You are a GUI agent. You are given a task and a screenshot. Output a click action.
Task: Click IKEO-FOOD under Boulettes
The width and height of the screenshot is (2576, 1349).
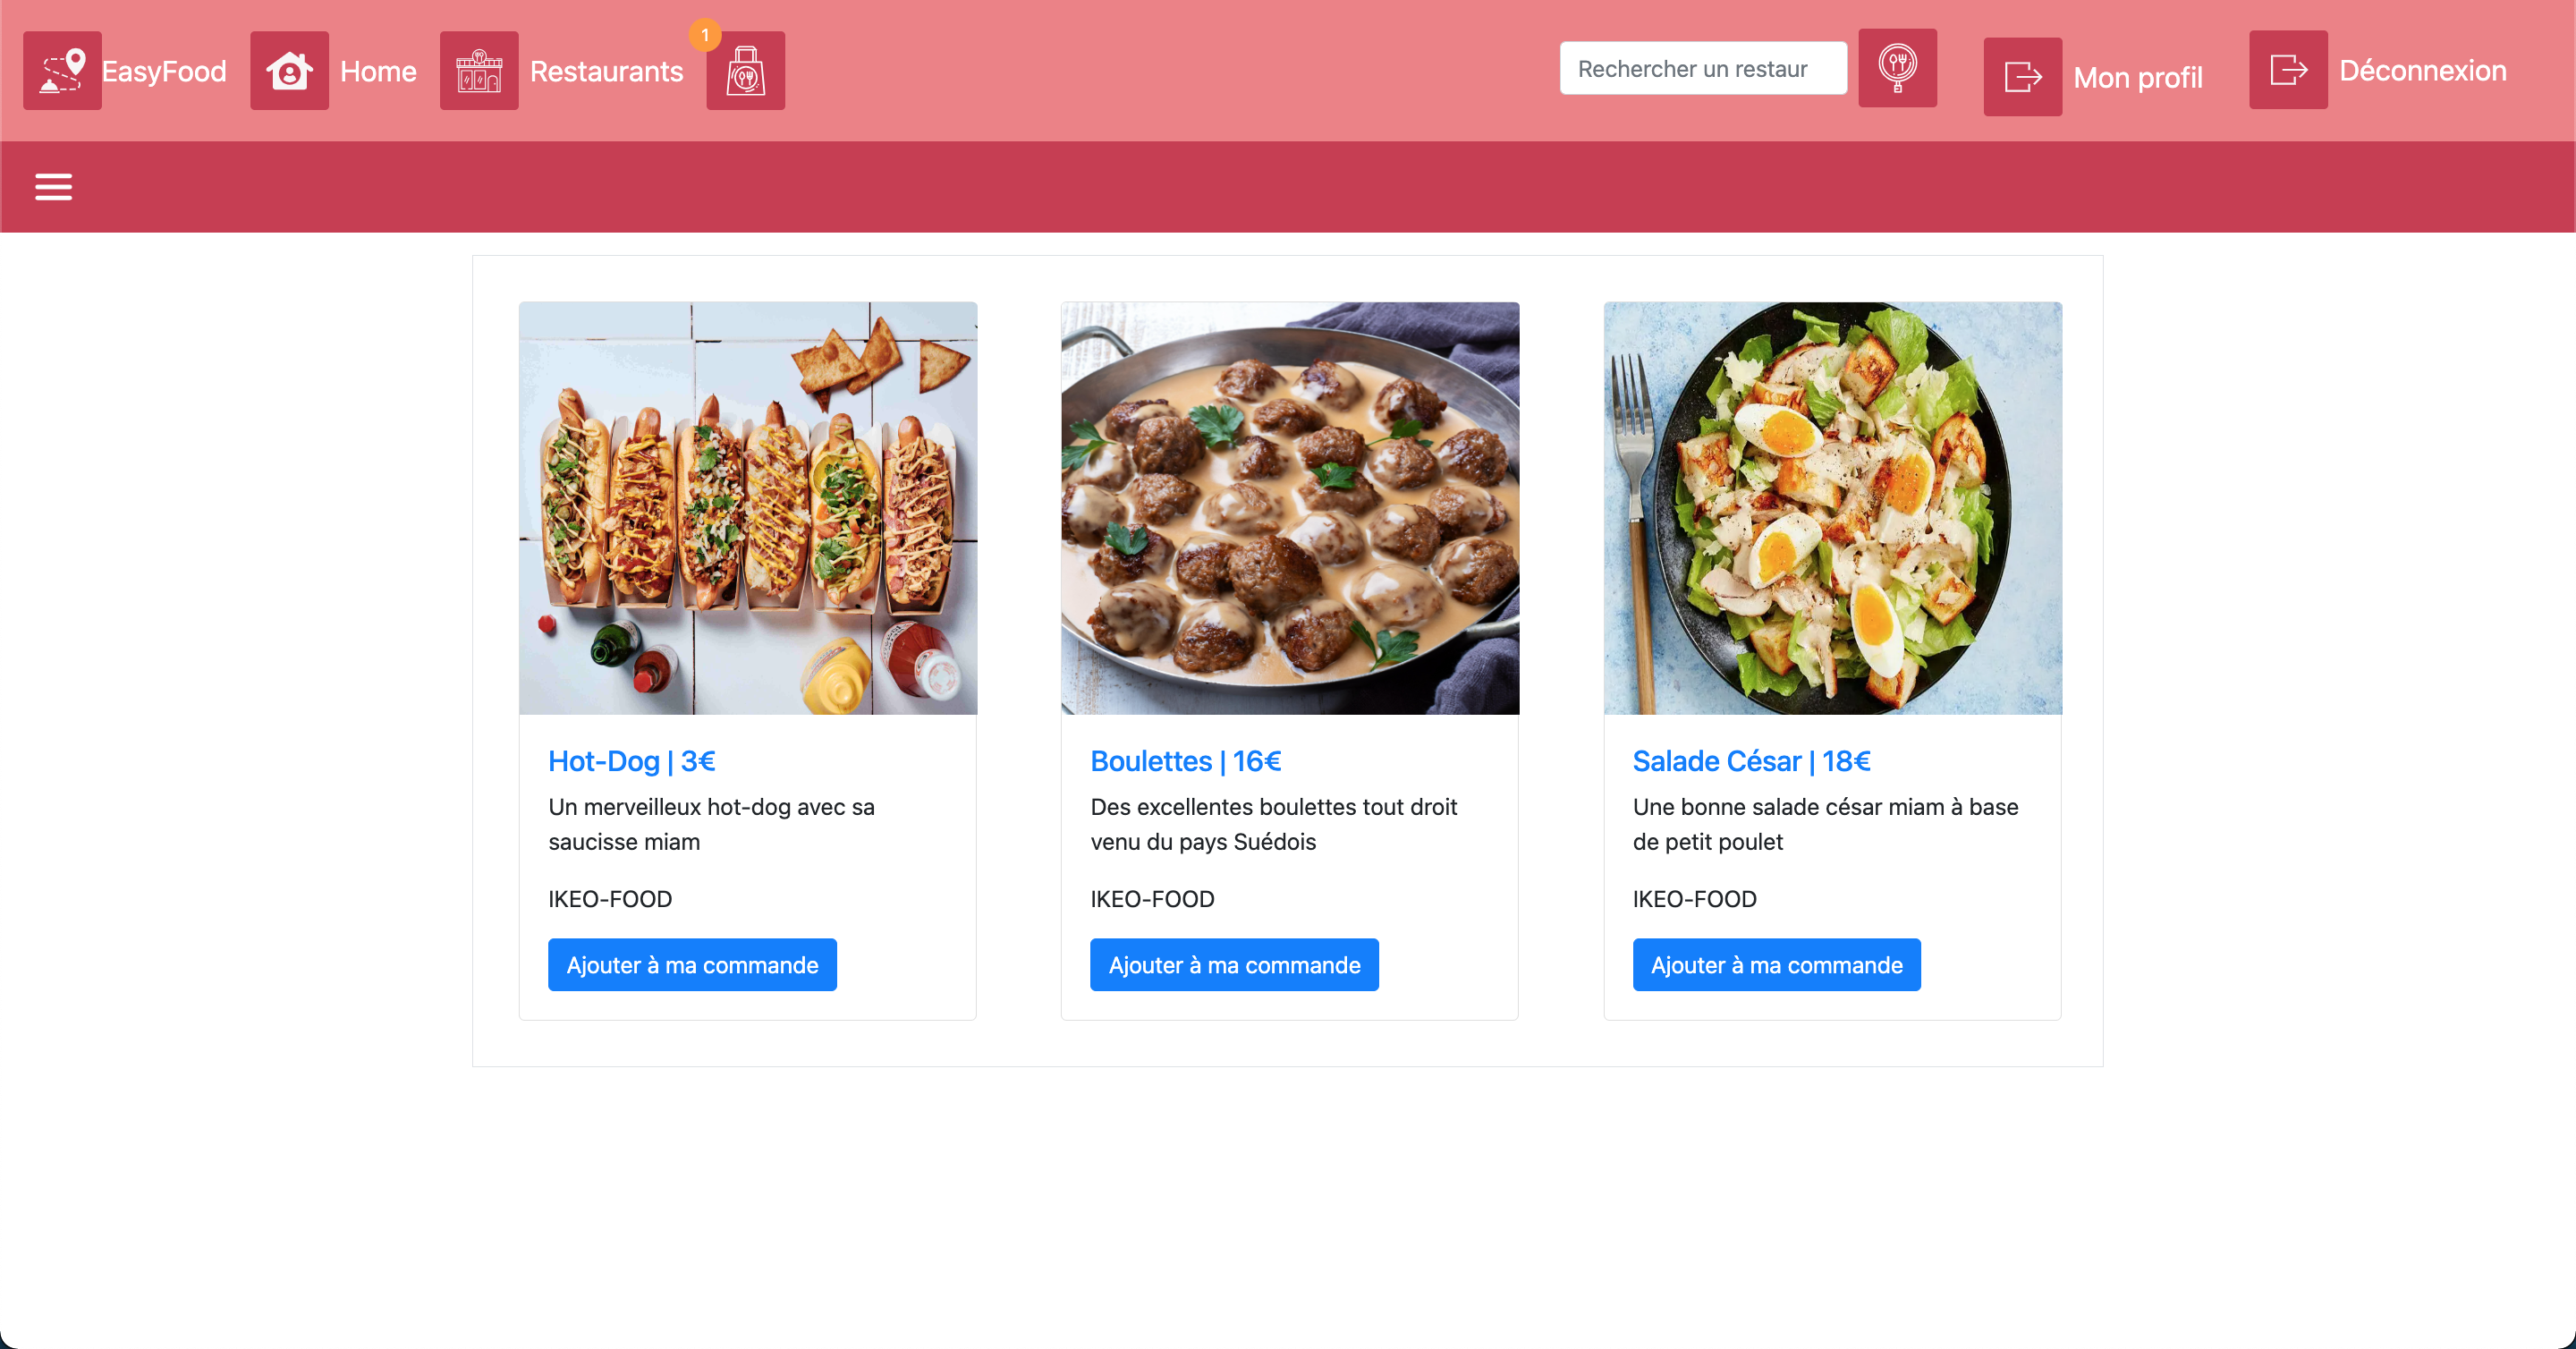[1152, 899]
